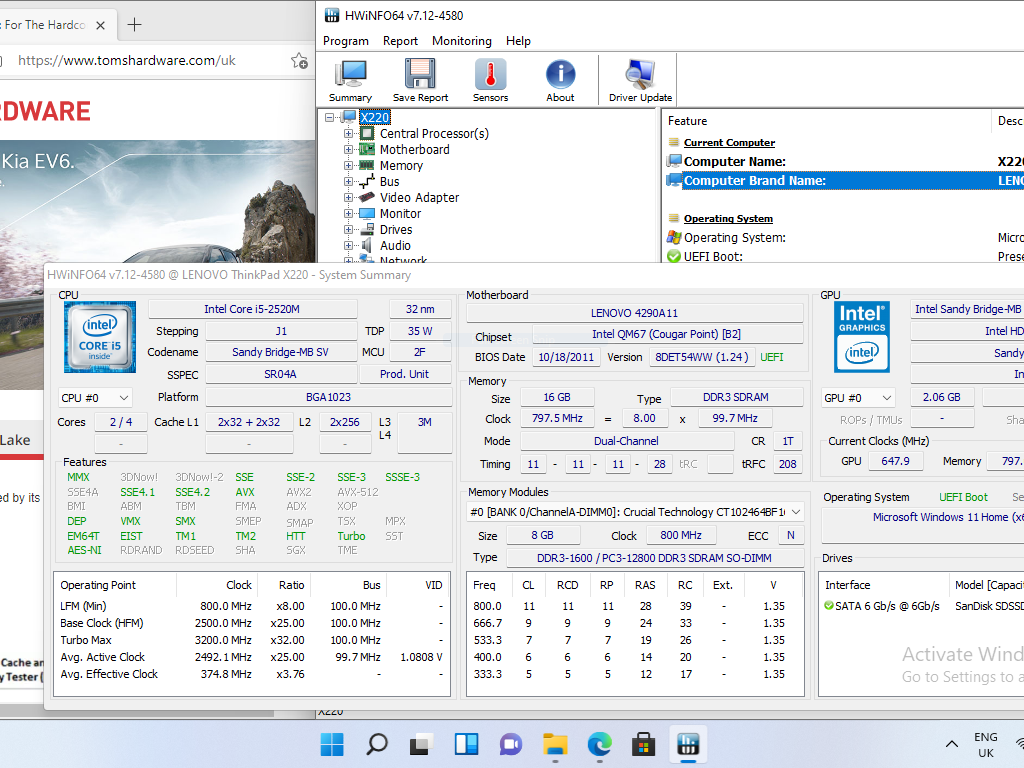
Task: Open Microsoft Edge from the taskbar
Action: (x=599, y=745)
